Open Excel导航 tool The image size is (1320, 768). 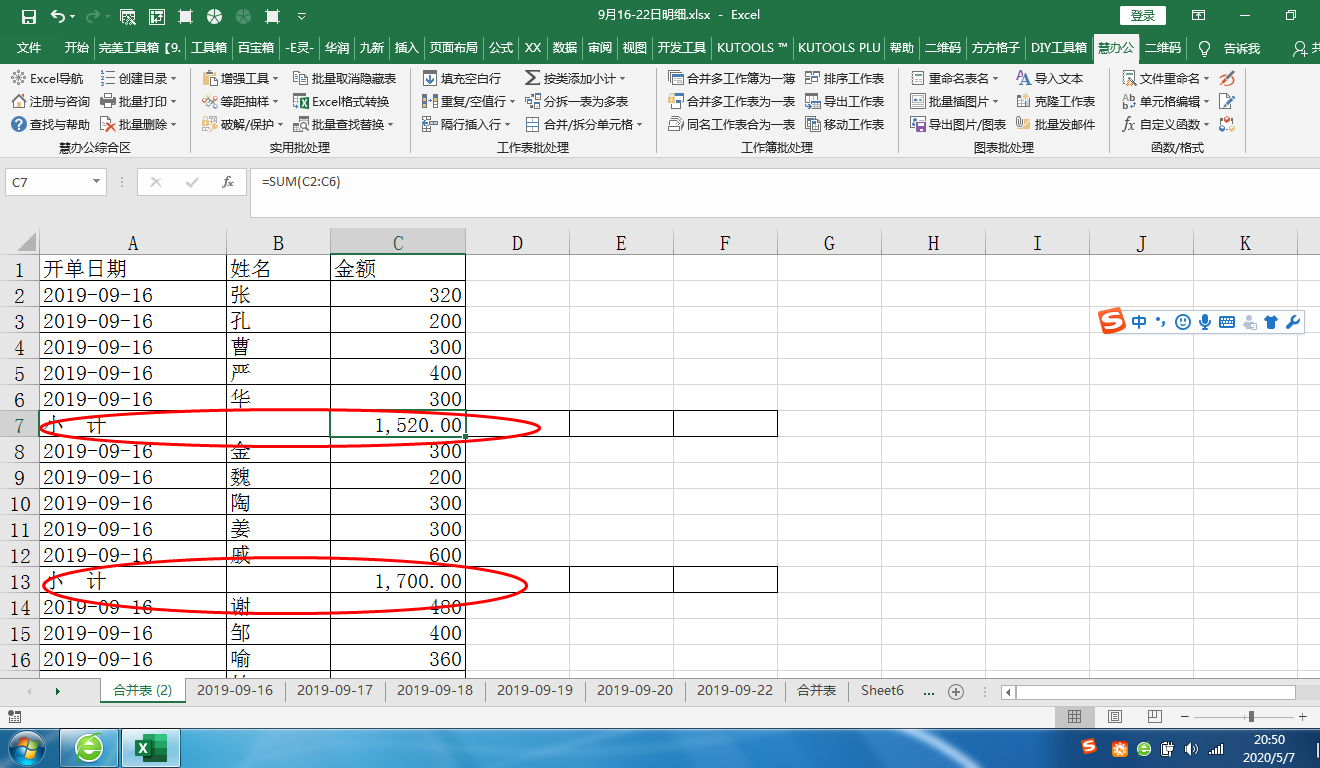(47, 78)
